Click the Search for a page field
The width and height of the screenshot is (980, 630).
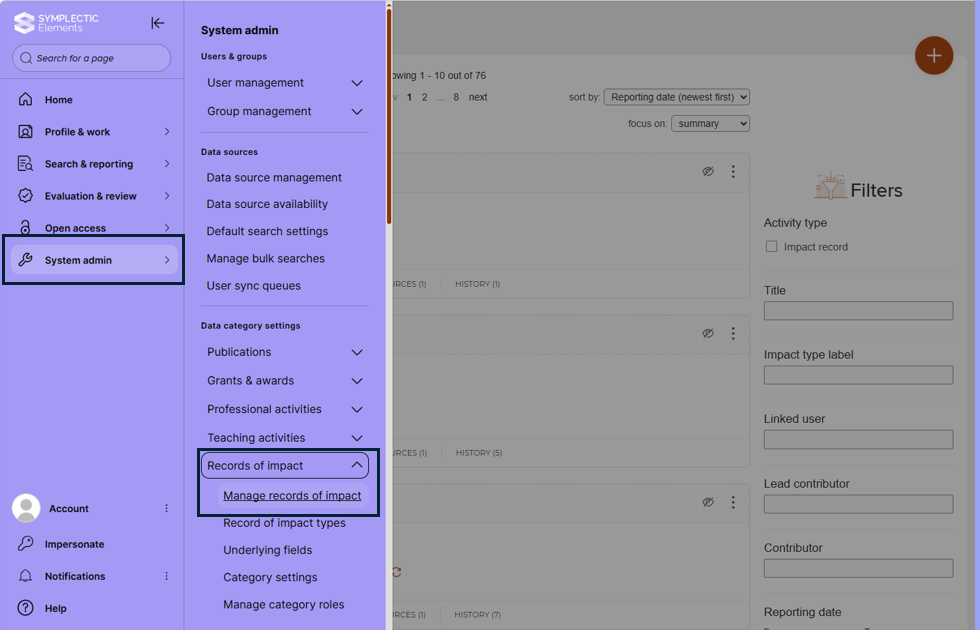(91, 58)
